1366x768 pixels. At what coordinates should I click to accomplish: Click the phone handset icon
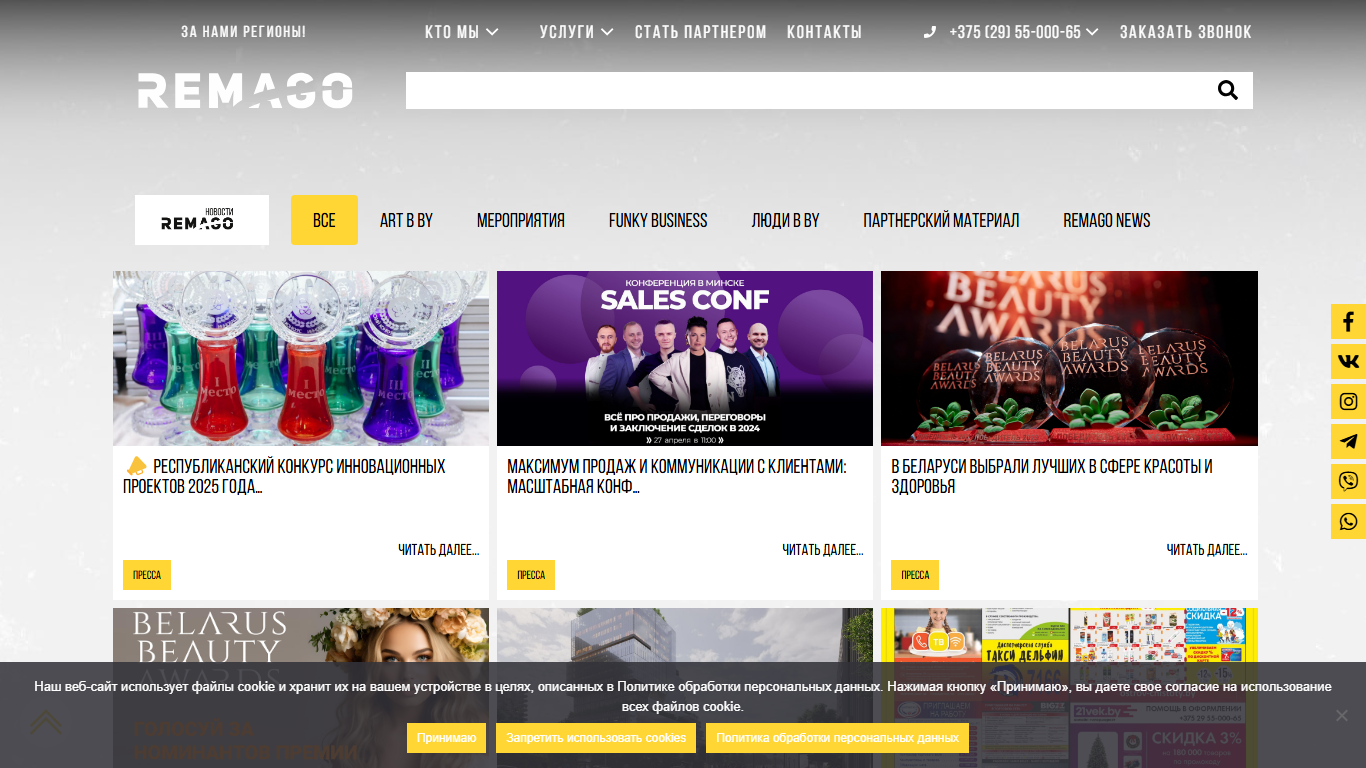(930, 32)
